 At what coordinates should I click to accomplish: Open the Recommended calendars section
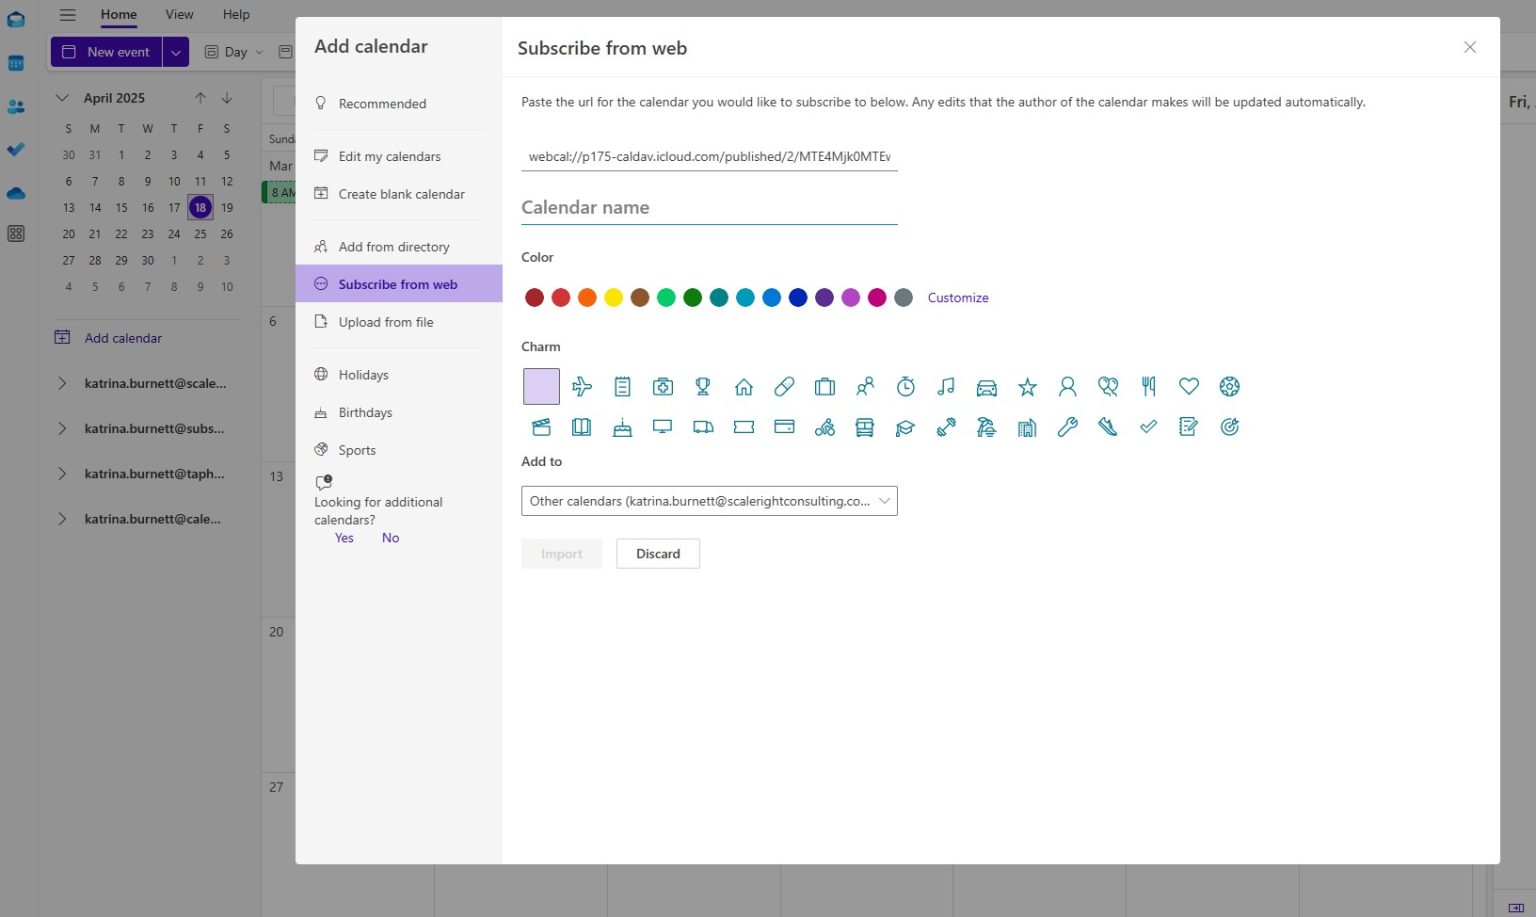pyautogui.click(x=399, y=103)
